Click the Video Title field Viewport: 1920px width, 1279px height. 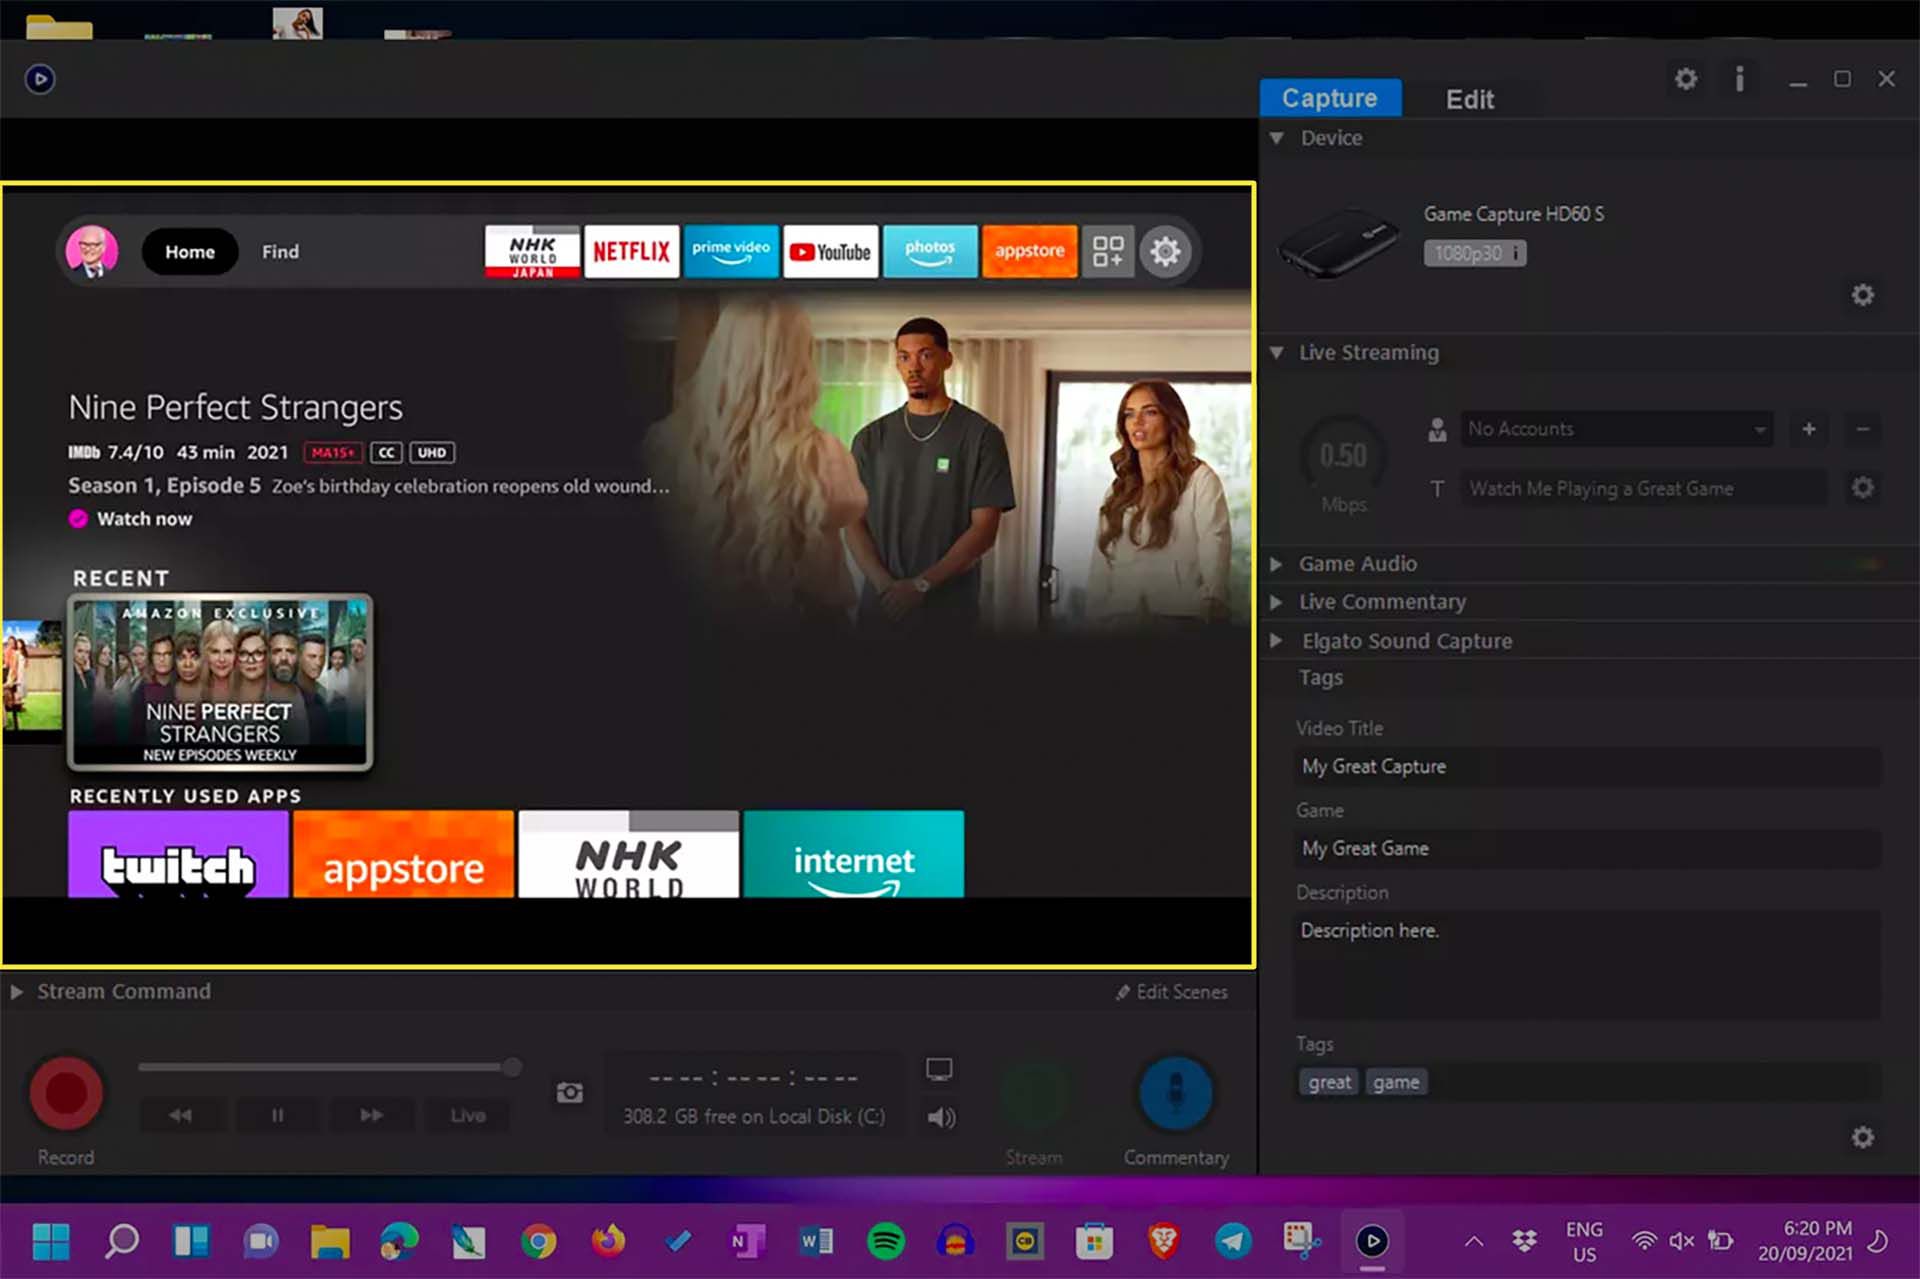coord(1588,767)
